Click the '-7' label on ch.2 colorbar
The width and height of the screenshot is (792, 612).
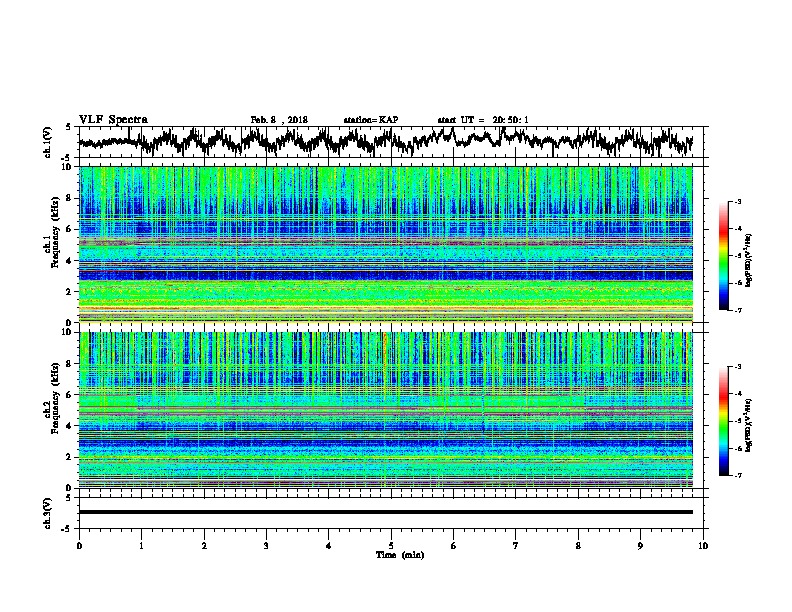point(738,476)
